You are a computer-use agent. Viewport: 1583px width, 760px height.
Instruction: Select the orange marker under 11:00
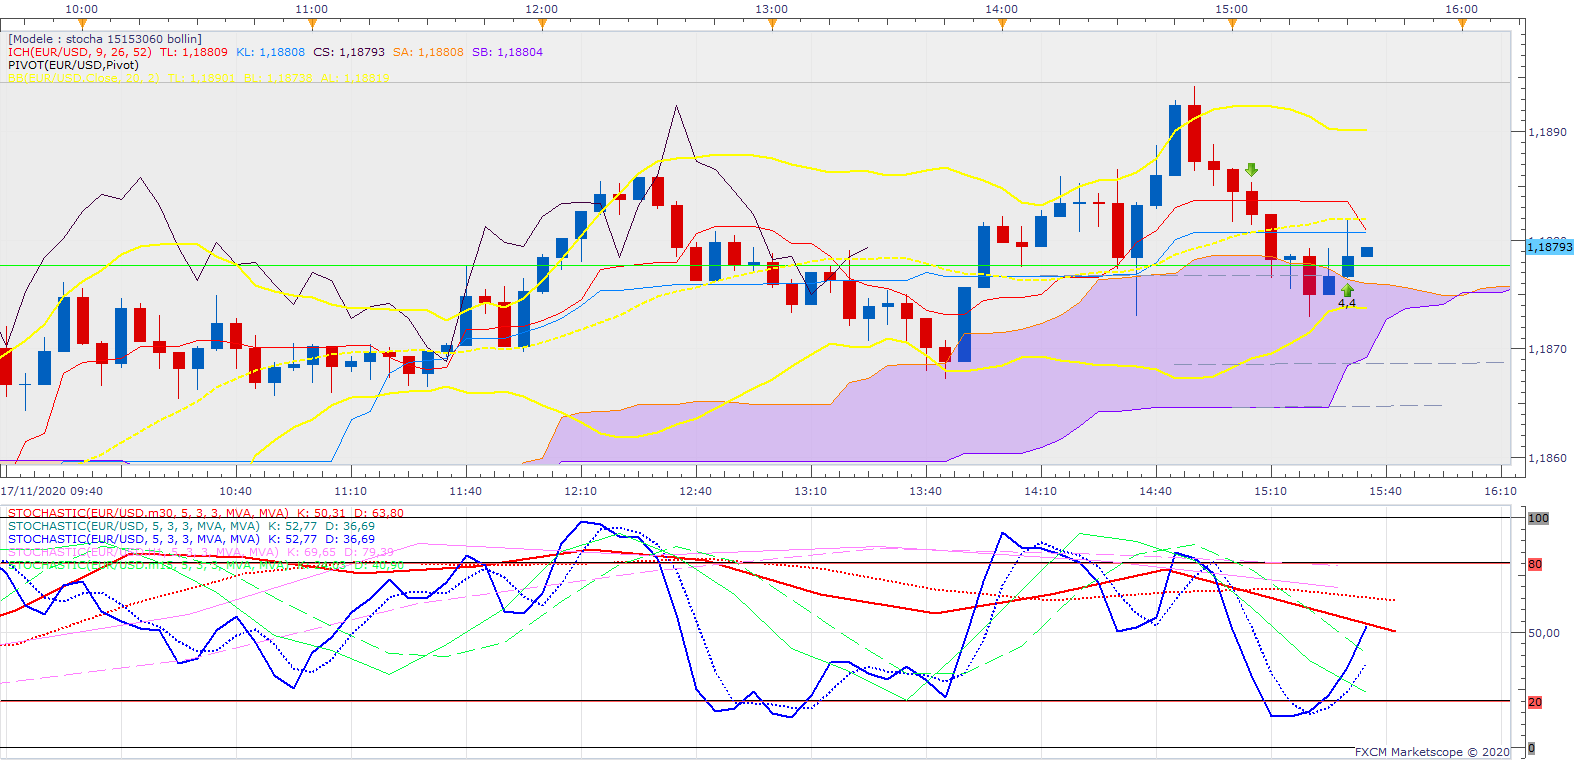coord(312,23)
